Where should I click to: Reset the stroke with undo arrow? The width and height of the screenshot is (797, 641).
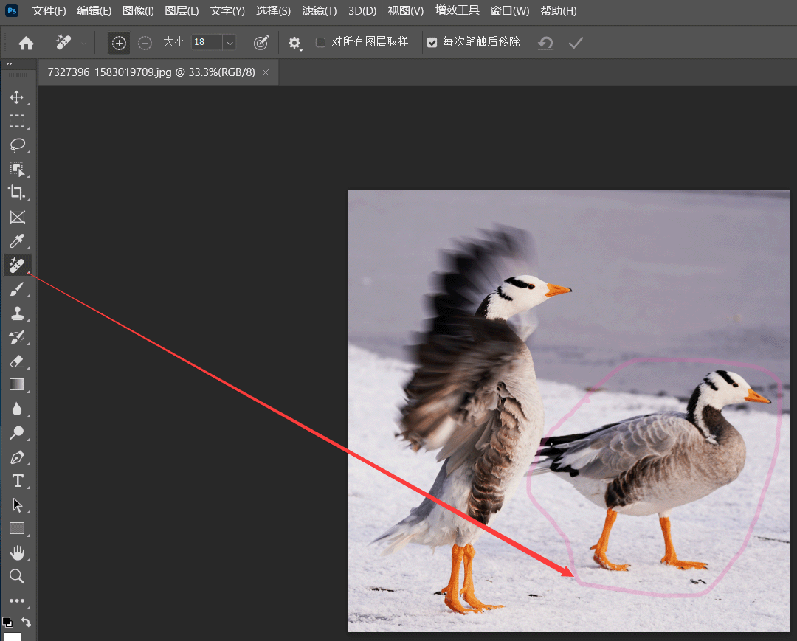pyautogui.click(x=545, y=43)
